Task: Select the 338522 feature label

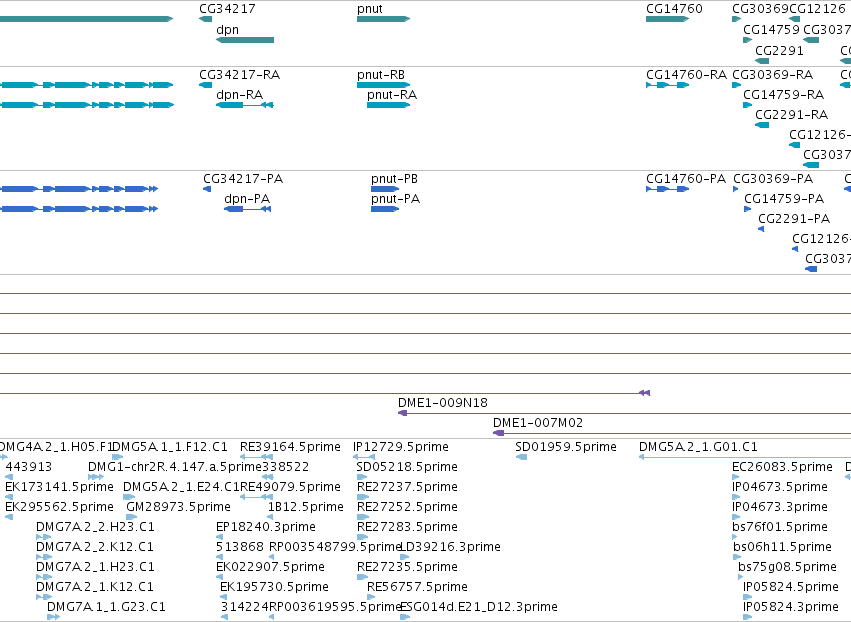Action: click(285, 467)
